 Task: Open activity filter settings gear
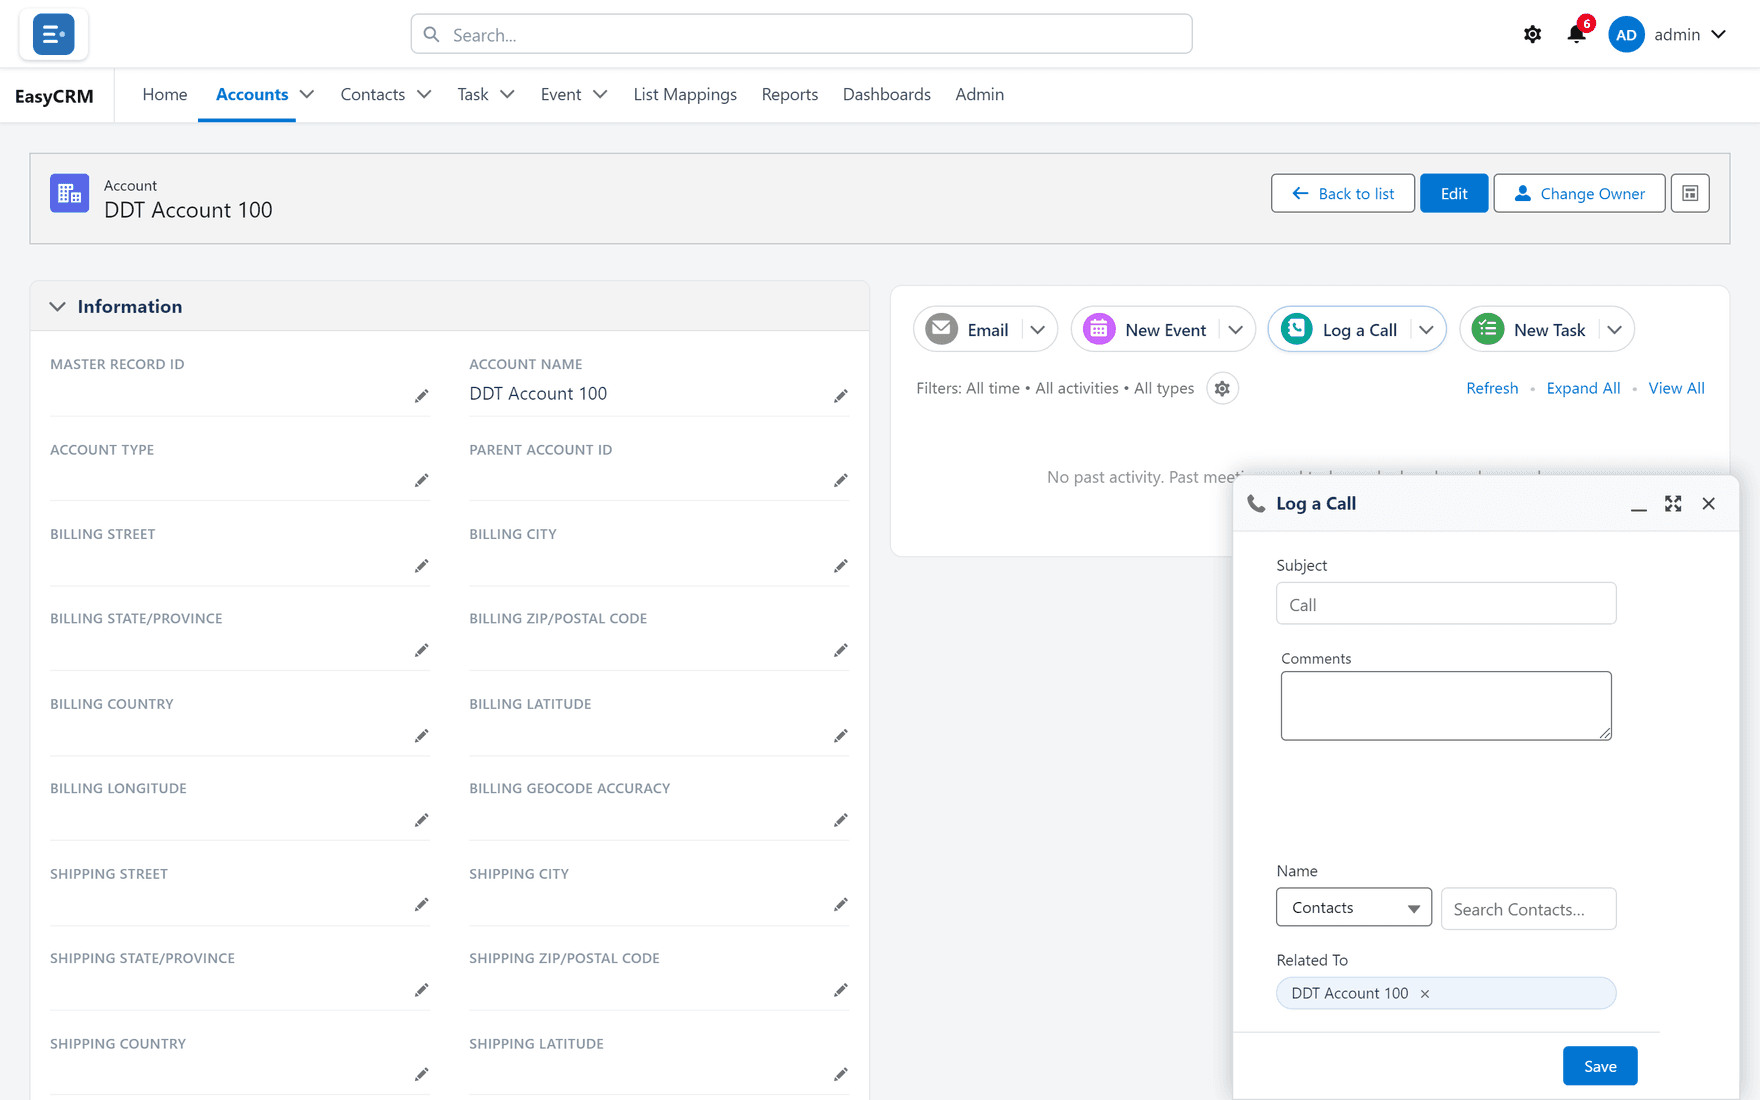coord(1222,388)
